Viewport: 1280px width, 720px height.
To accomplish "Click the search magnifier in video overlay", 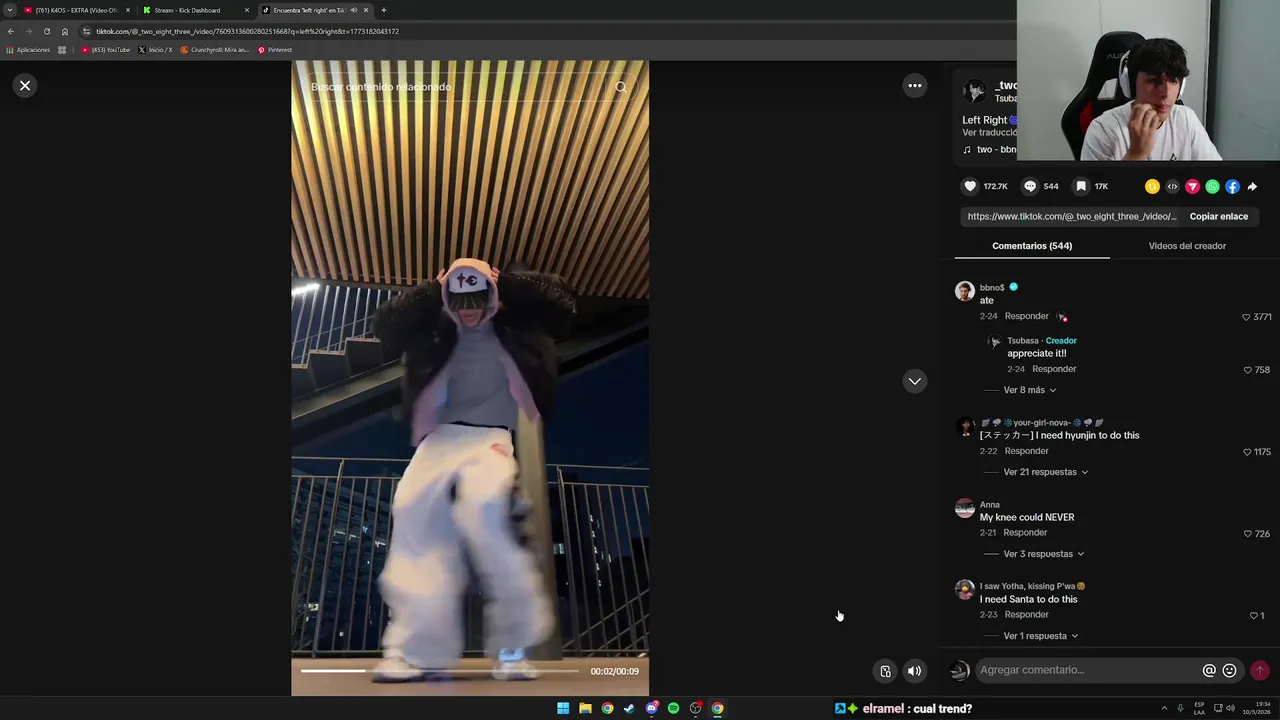I will pyautogui.click(x=621, y=87).
